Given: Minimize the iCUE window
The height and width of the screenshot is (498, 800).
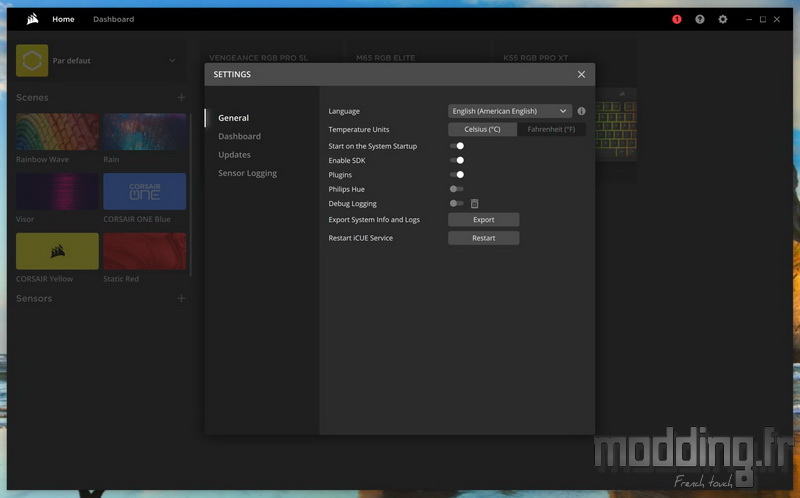Looking at the screenshot, I should (748, 19).
